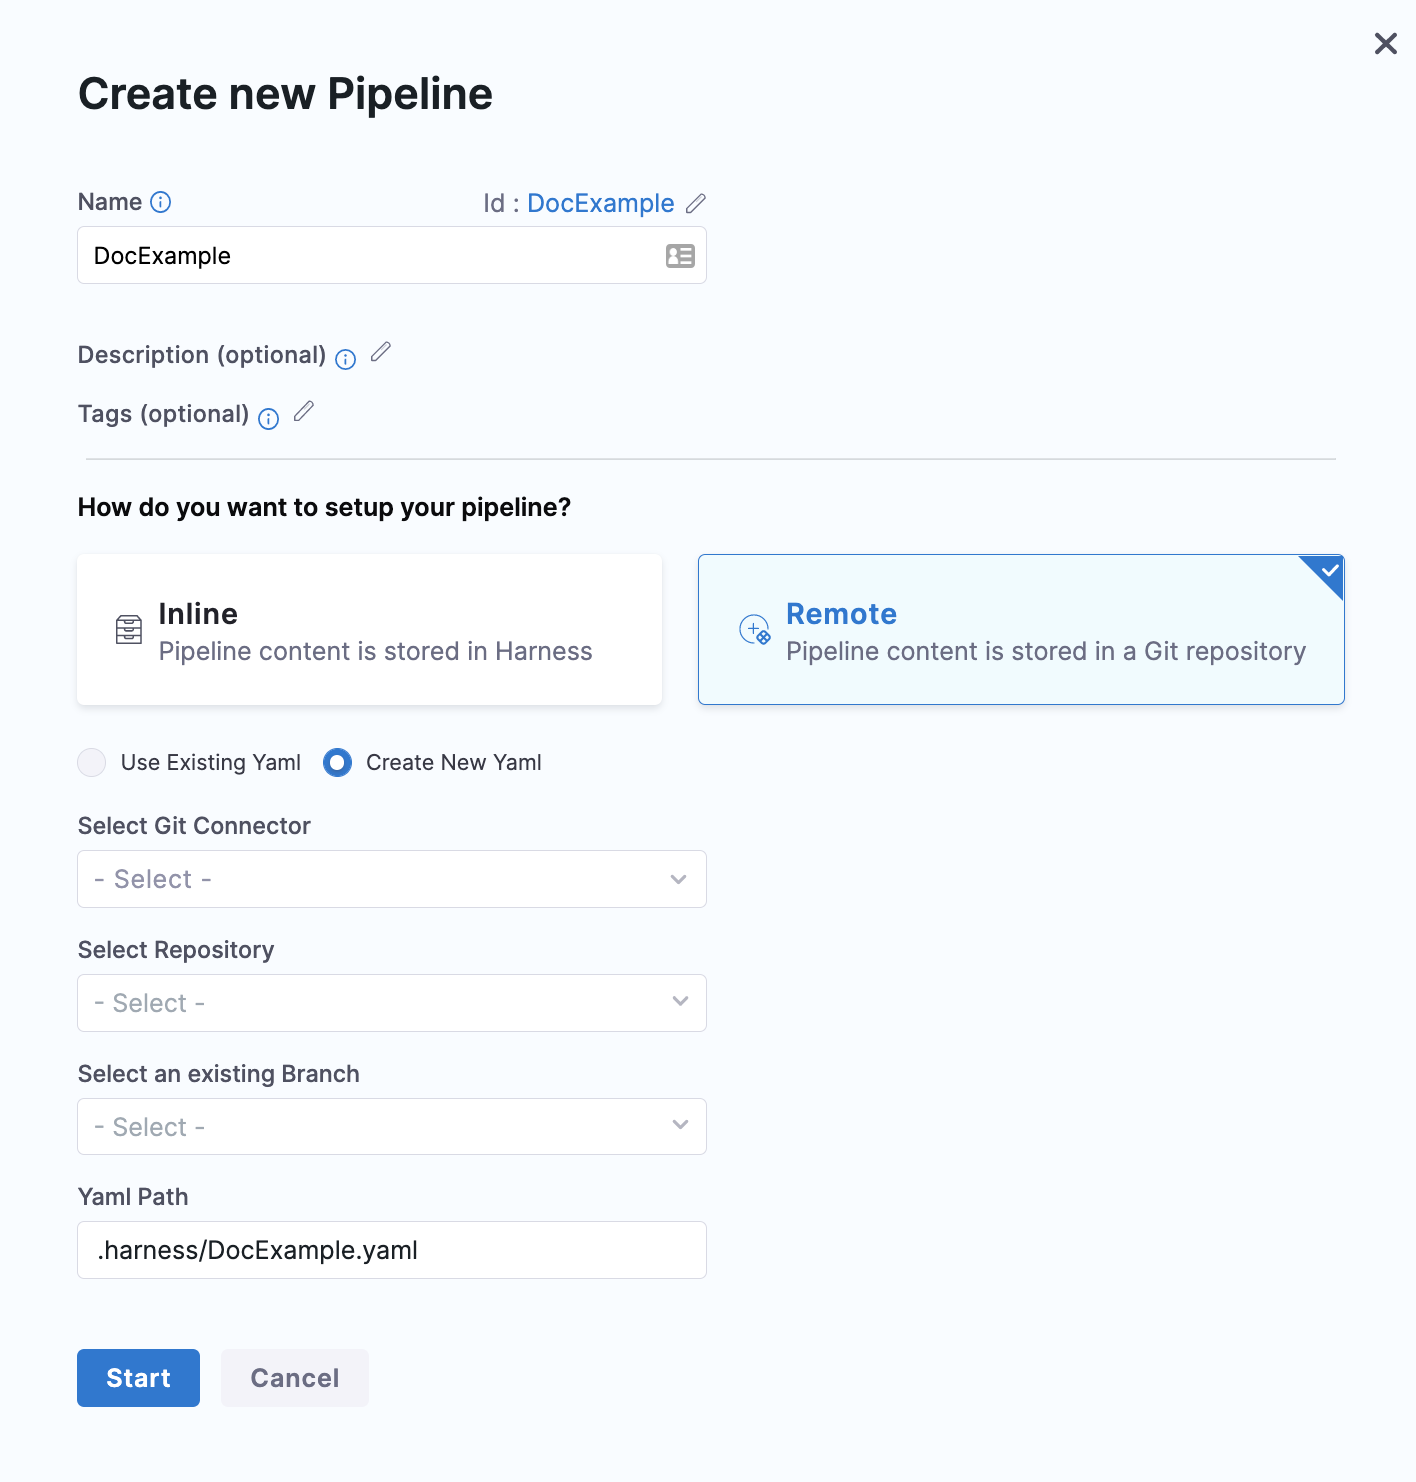Click the Start button

click(139, 1378)
